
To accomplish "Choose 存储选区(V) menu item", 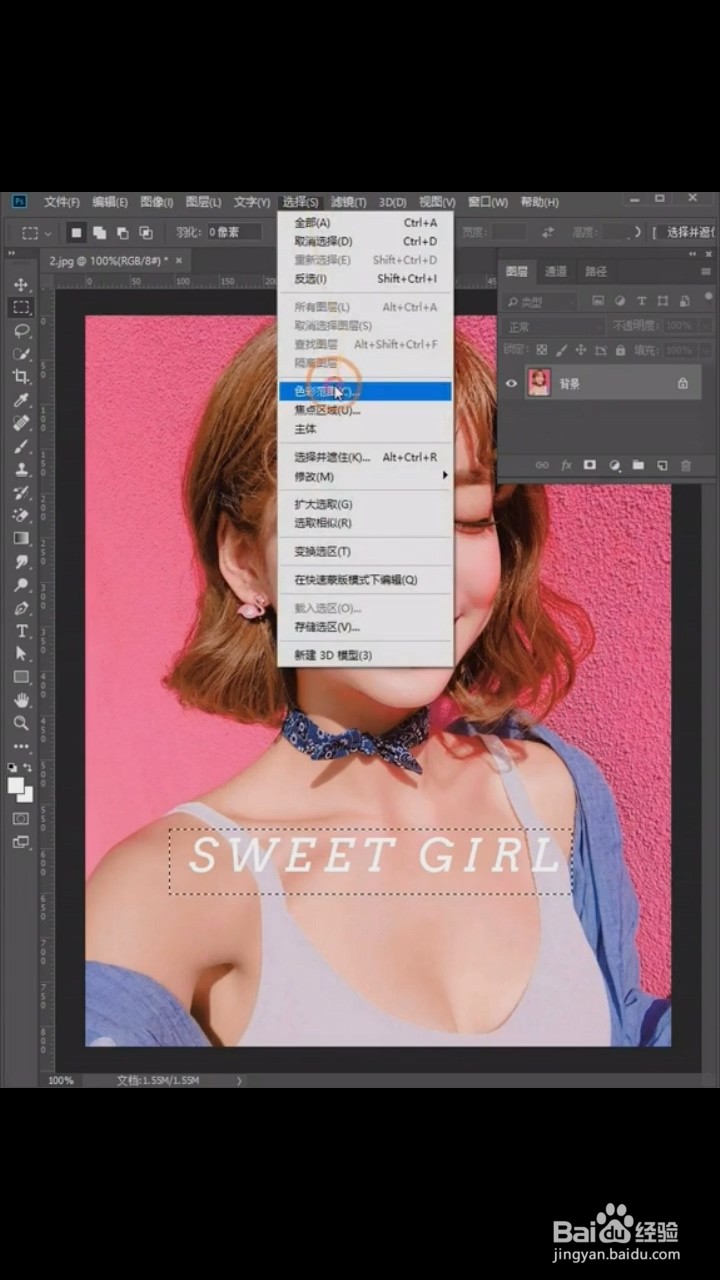I will 365,627.
